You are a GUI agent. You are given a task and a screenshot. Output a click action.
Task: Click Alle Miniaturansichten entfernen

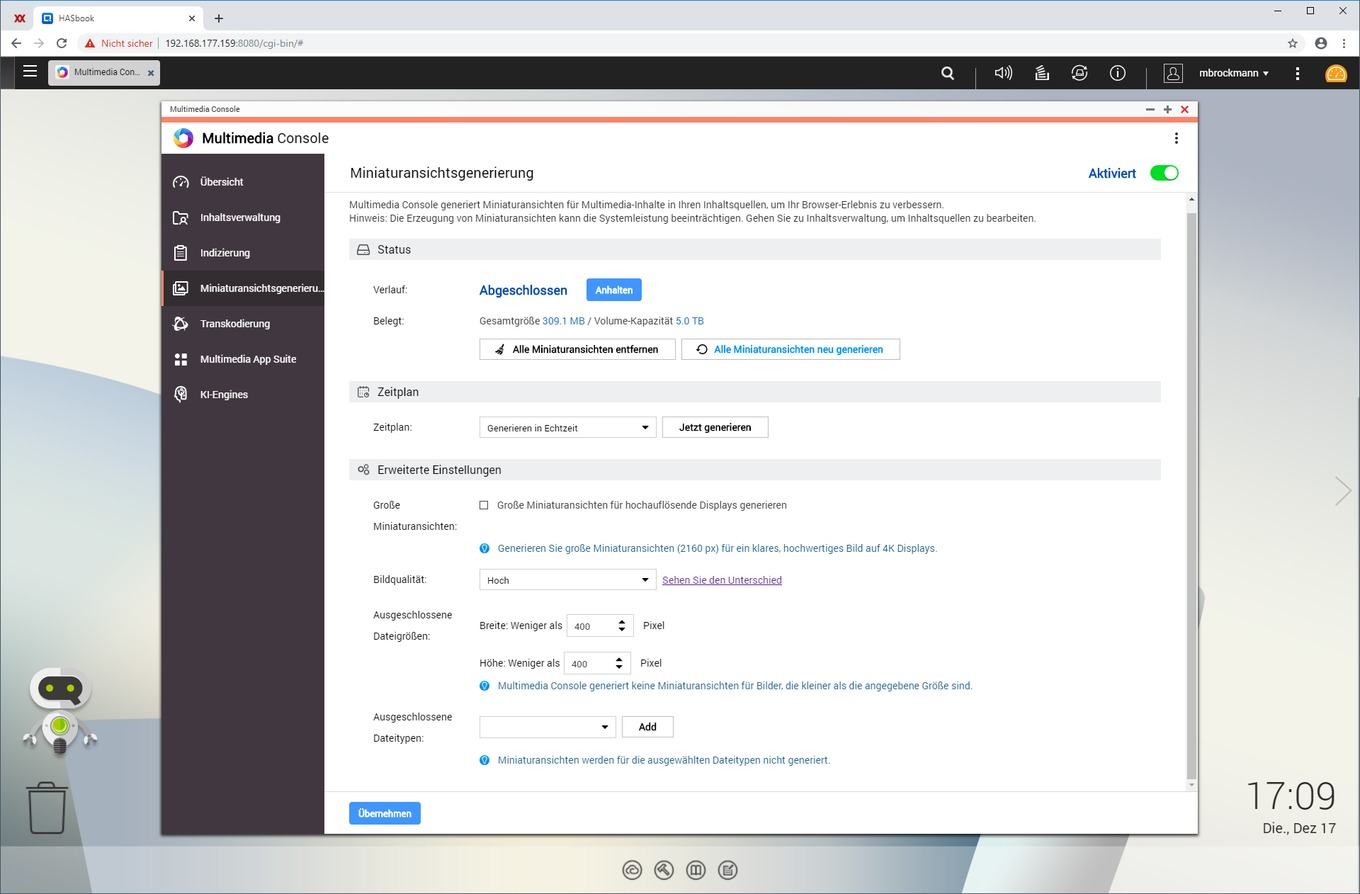point(577,349)
